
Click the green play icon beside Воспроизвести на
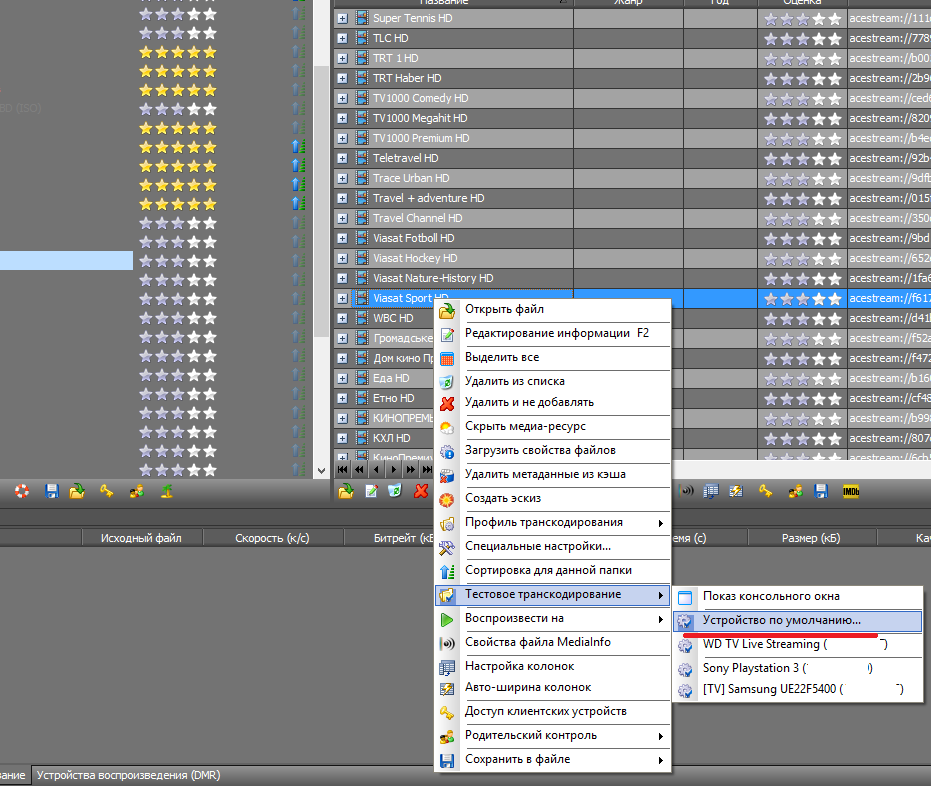(x=448, y=619)
